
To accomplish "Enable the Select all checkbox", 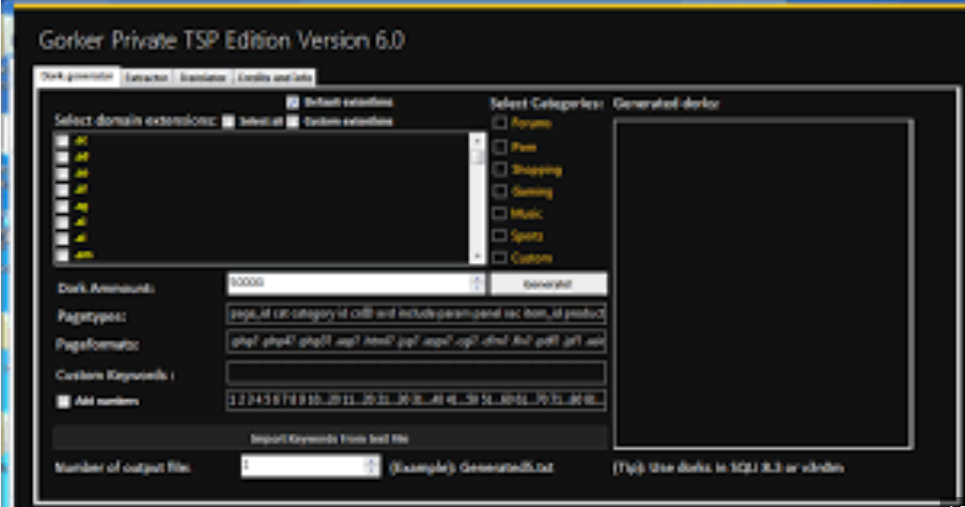I will (228, 121).
